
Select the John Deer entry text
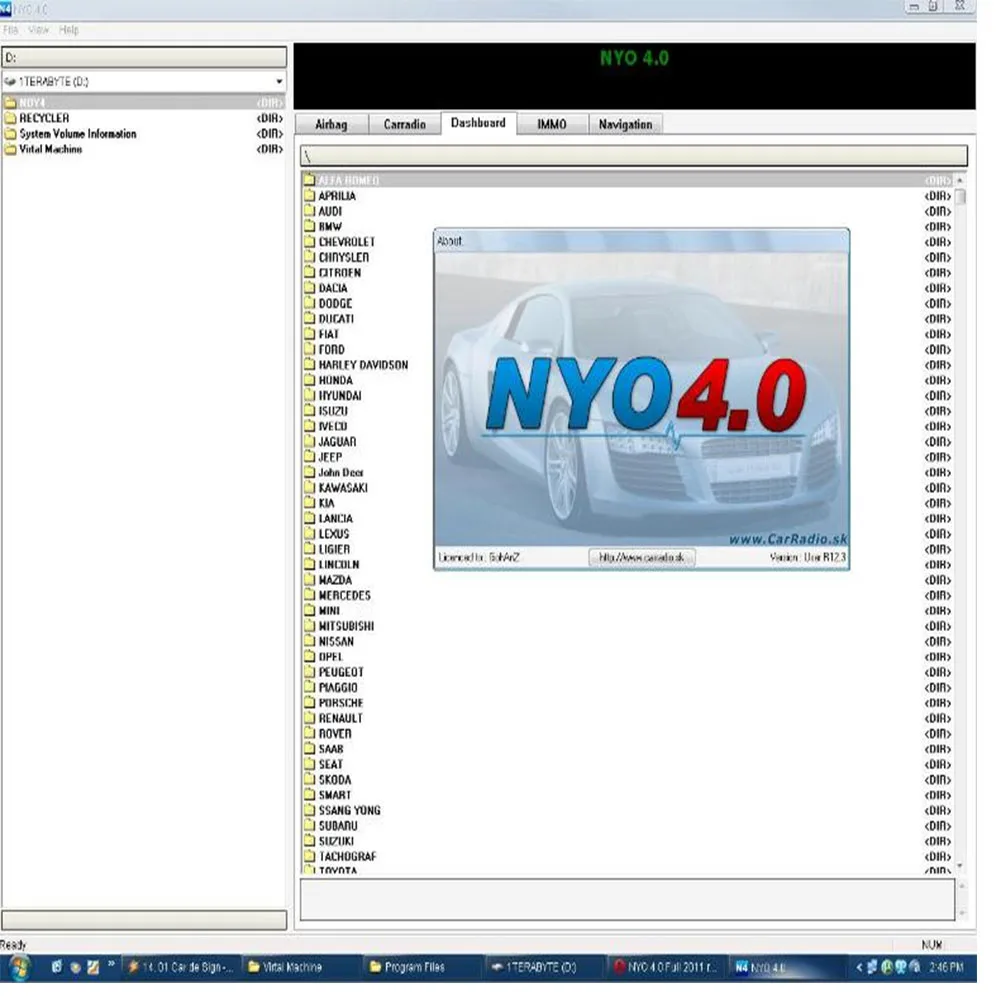pos(341,473)
